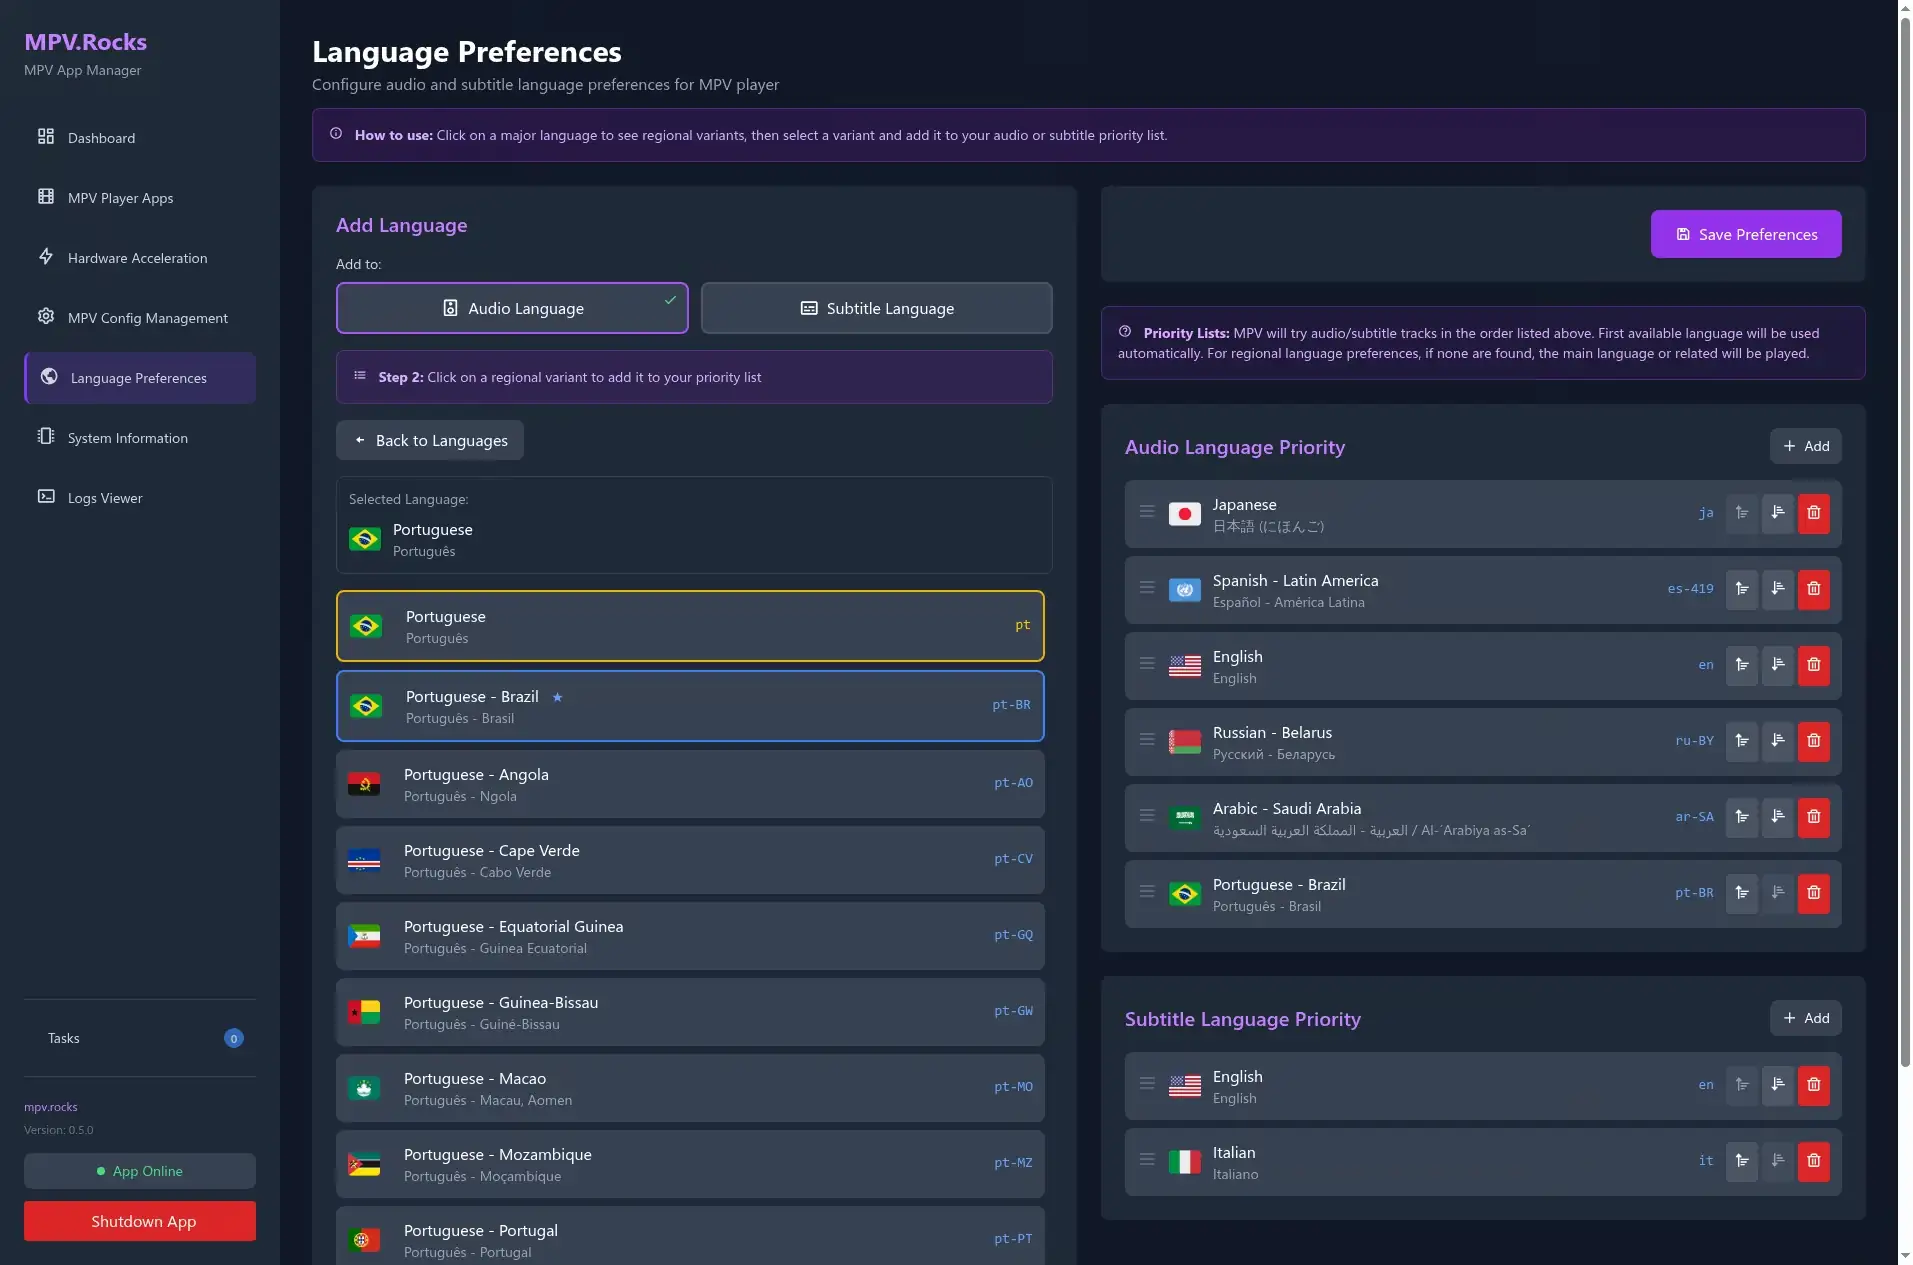Move Japanese audio language down in priority
The width and height of the screenshot is (1913, 1265).
tap(1777, 513)
